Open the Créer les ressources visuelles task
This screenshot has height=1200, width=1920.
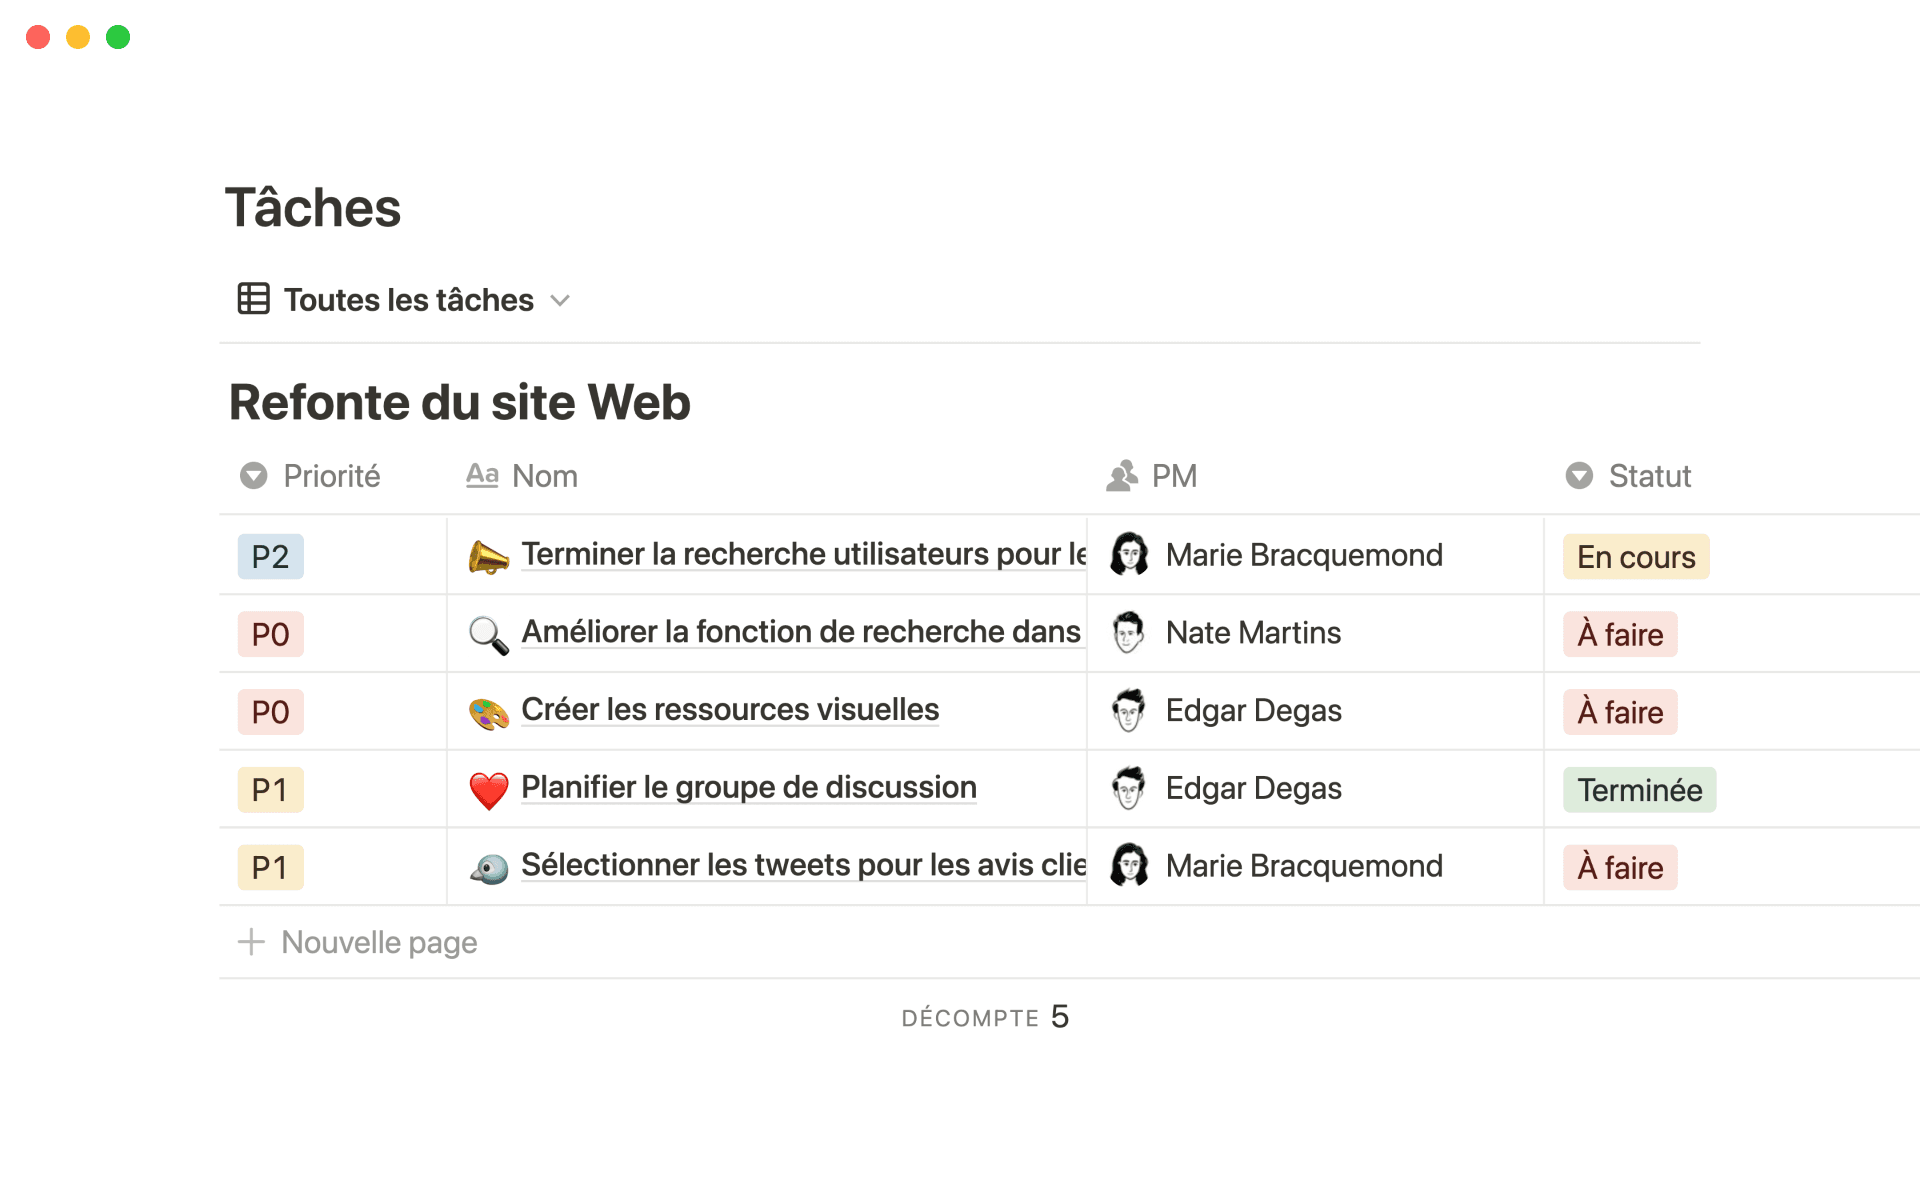point(730,710)
